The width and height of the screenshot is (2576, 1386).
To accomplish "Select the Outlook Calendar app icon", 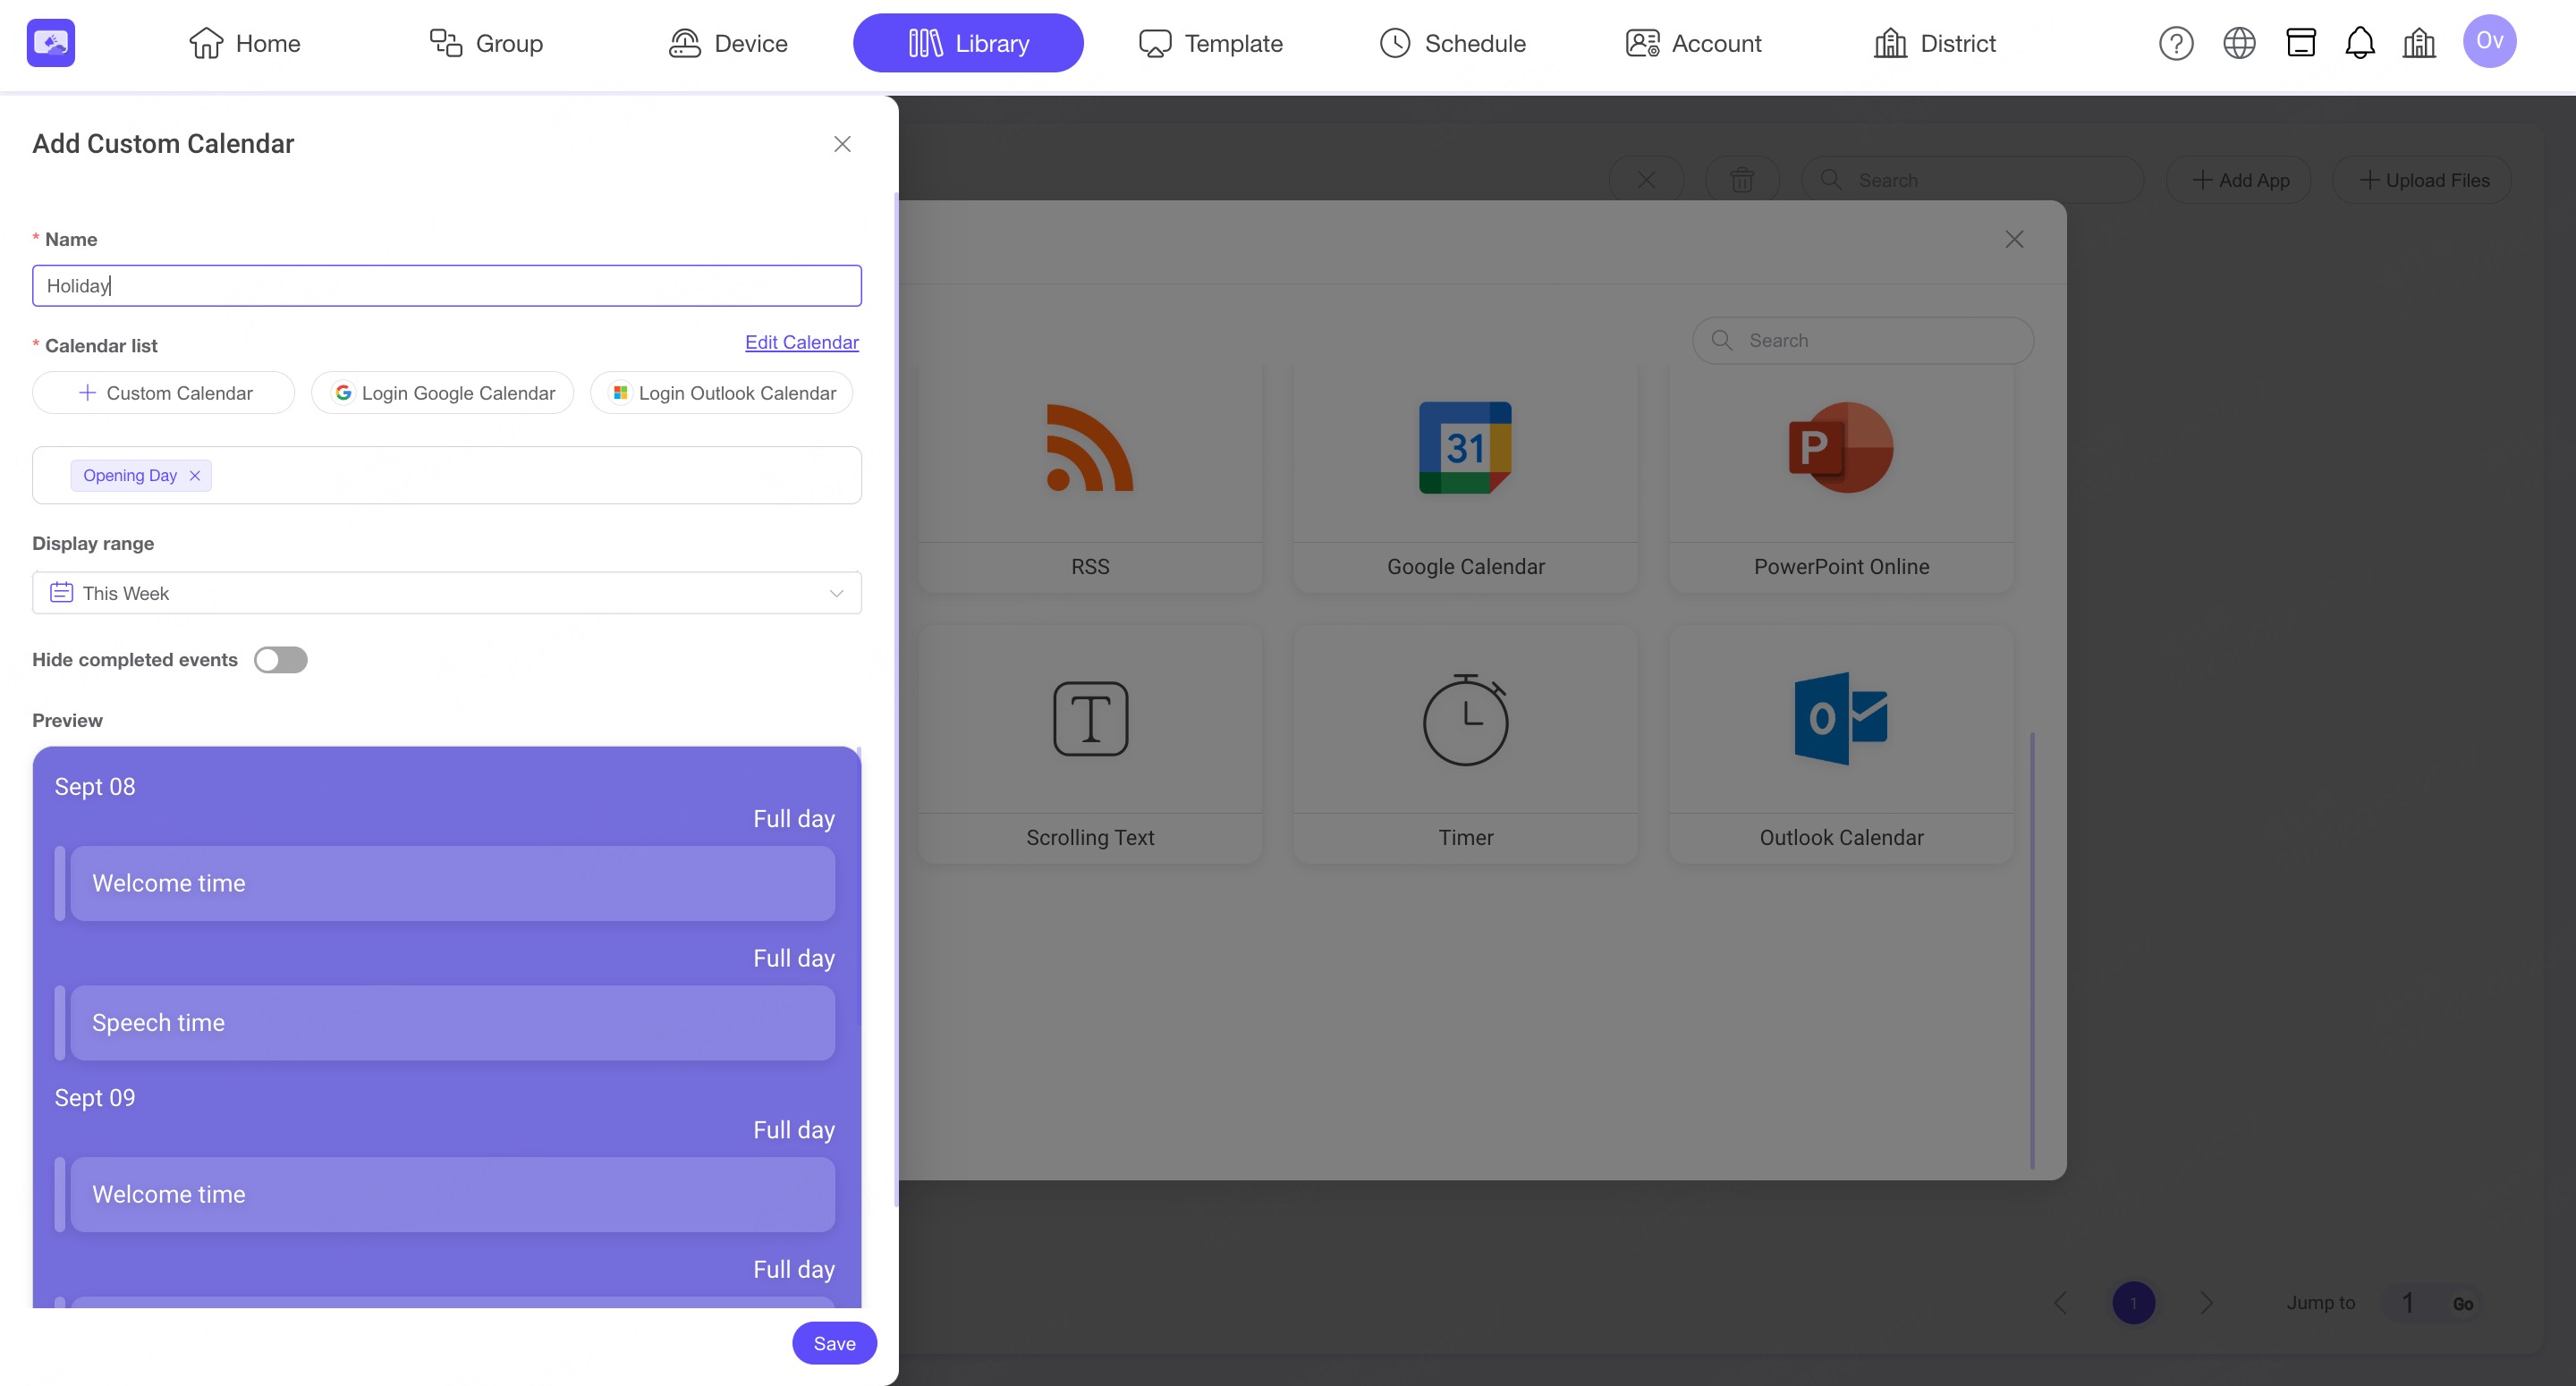I will click(1840, 719).
